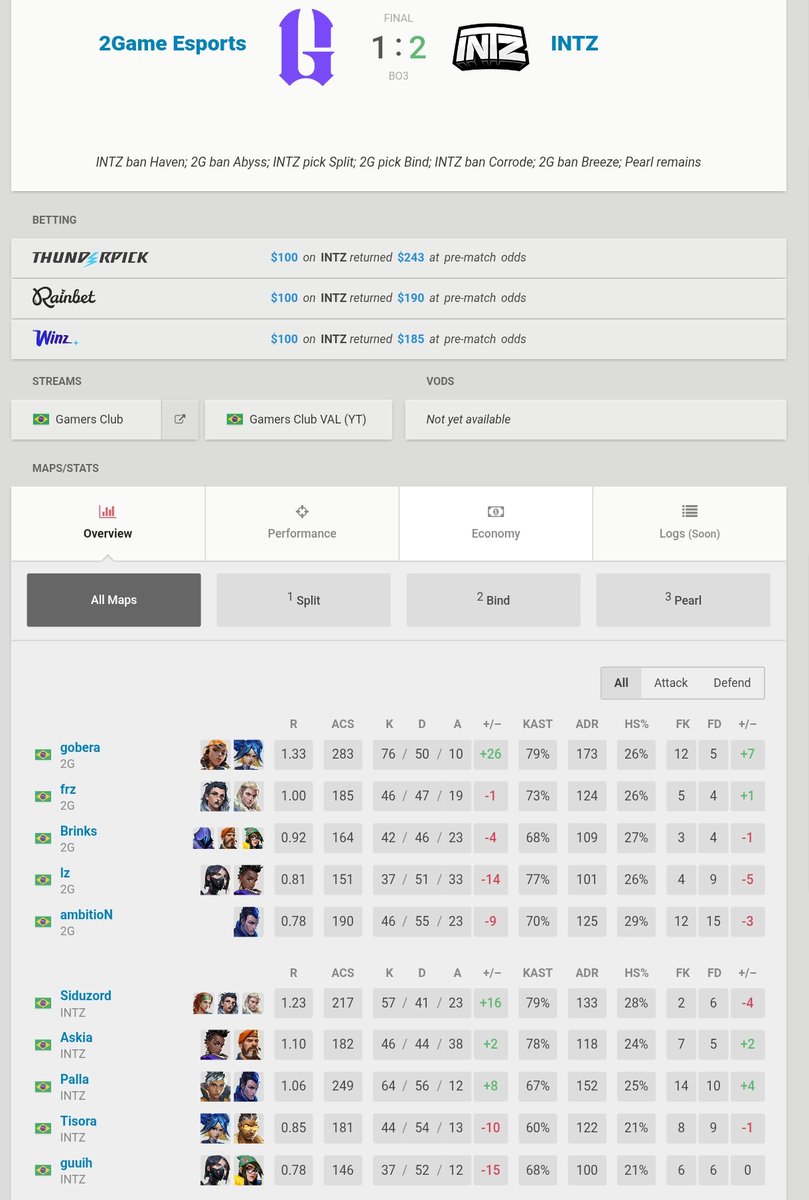Image resolution: width=809 pixels, height=1200 pixels.
Task: Click Siduzord's 79% KAST value
Action: pos(538,1003)
